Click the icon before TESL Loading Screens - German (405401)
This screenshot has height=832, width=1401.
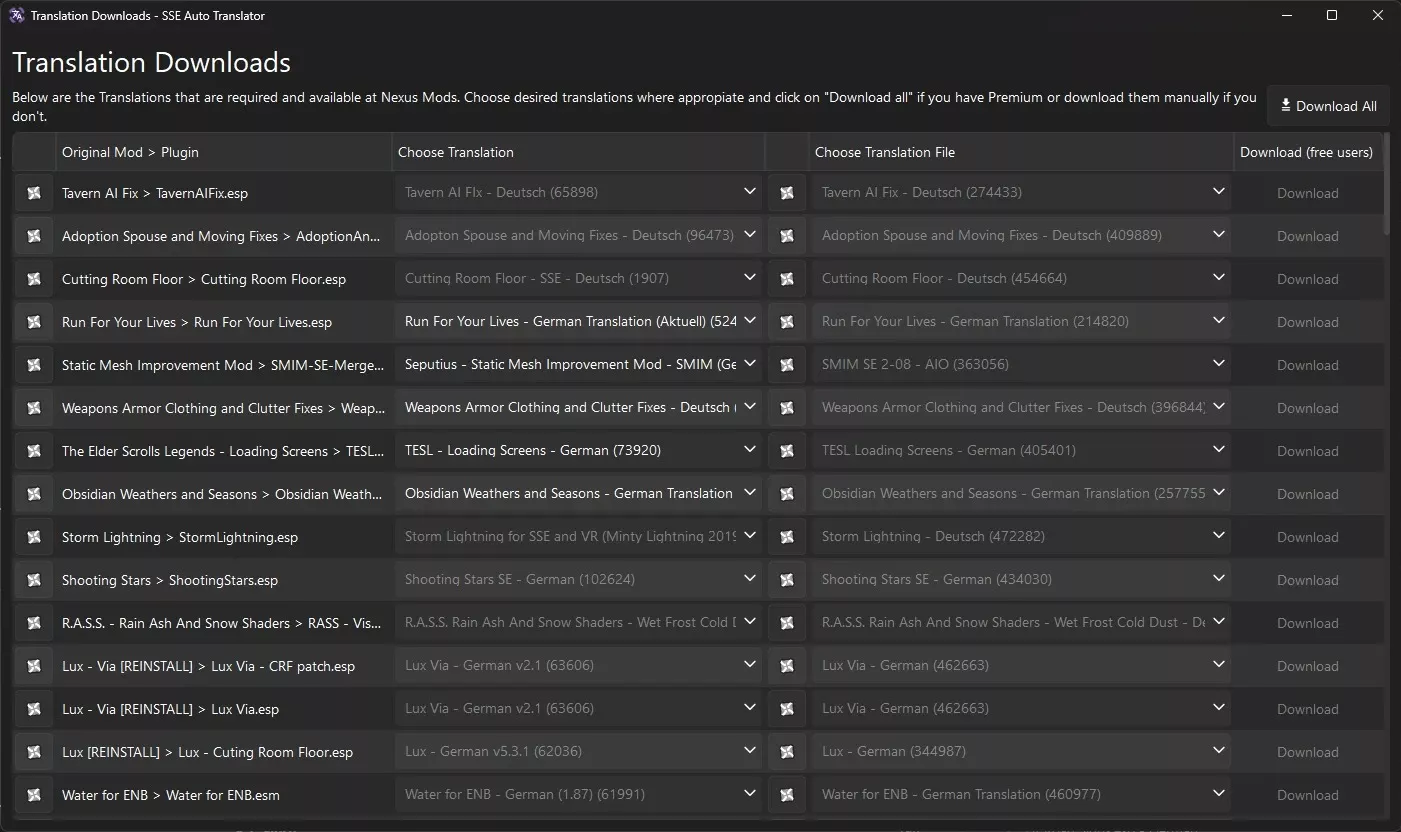tap(787, 451)
